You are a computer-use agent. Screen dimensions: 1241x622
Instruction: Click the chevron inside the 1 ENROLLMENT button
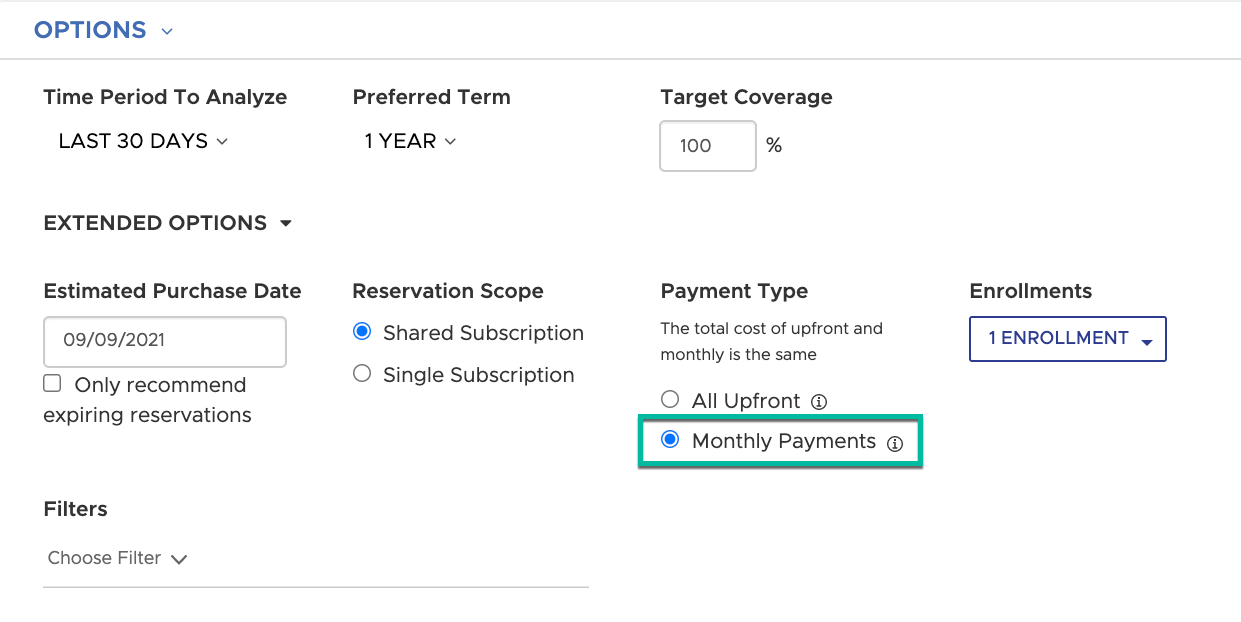pyautogui.click(x=1146, y=339)
